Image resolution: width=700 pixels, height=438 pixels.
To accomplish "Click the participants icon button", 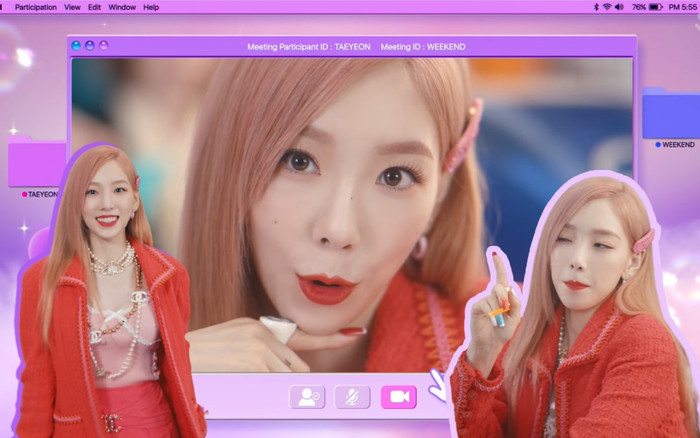I will coord(308,396).
